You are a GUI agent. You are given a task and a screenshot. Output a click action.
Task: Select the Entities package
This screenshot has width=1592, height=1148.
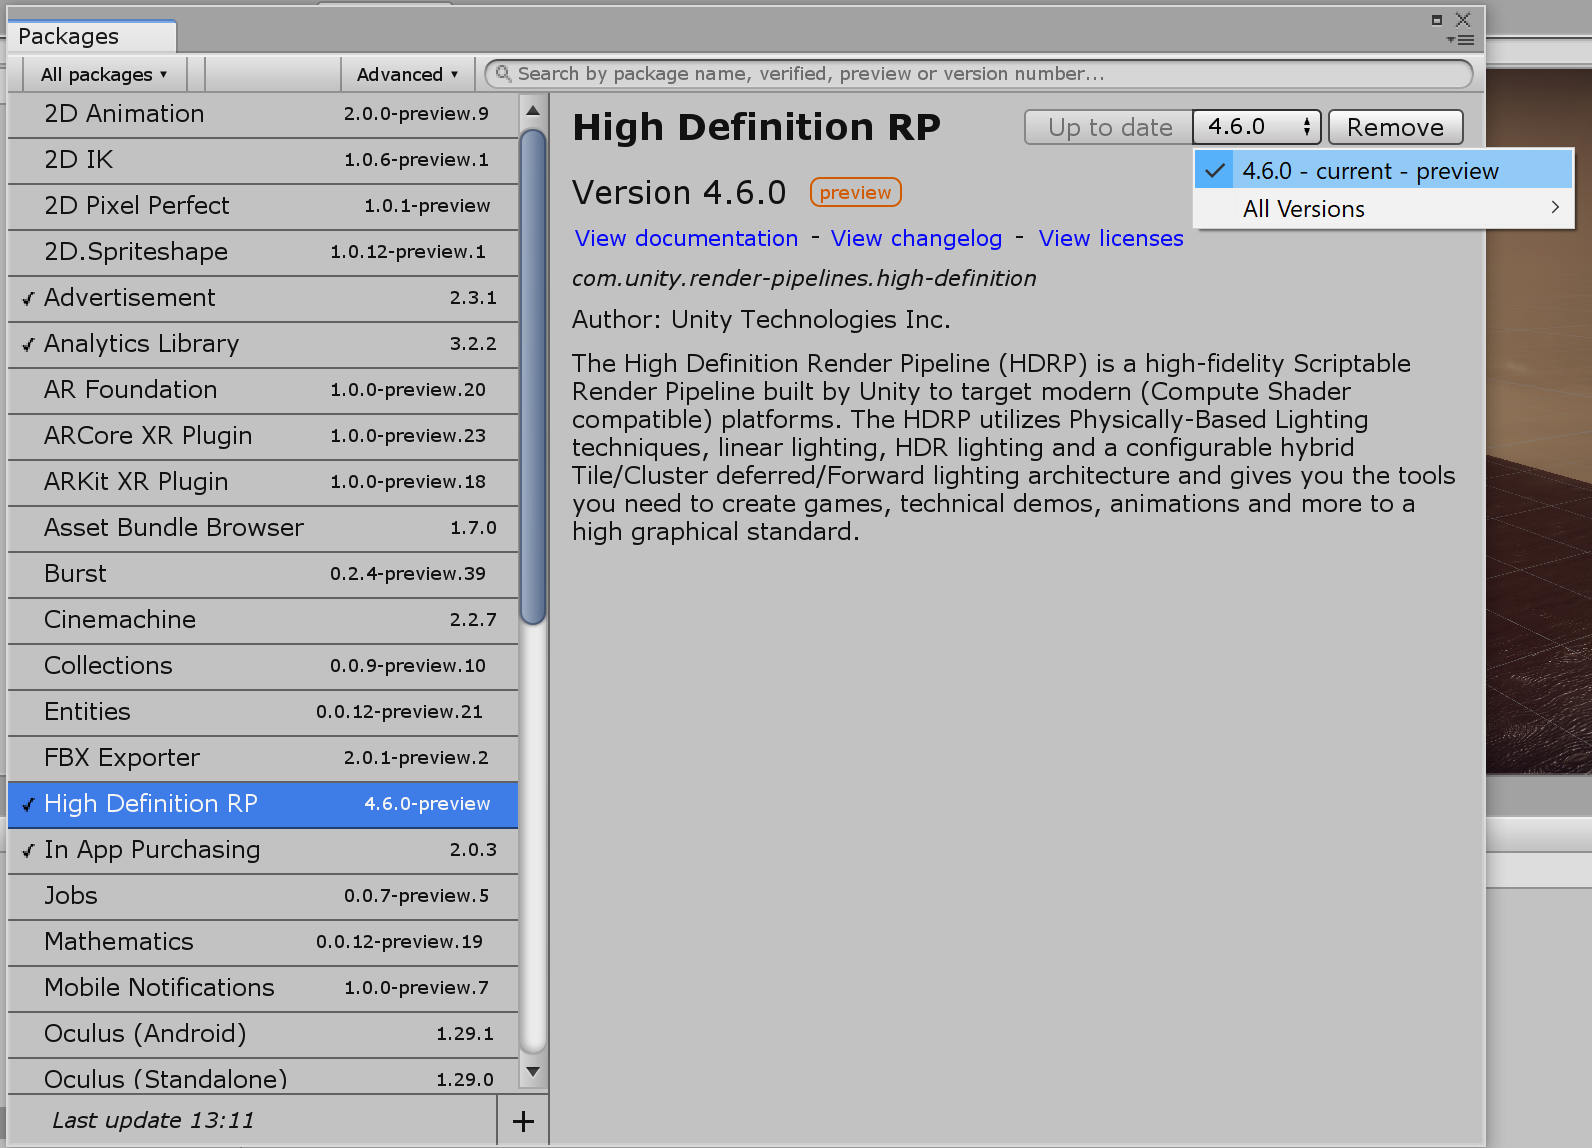pyautogui.click(x=263, y=712)
